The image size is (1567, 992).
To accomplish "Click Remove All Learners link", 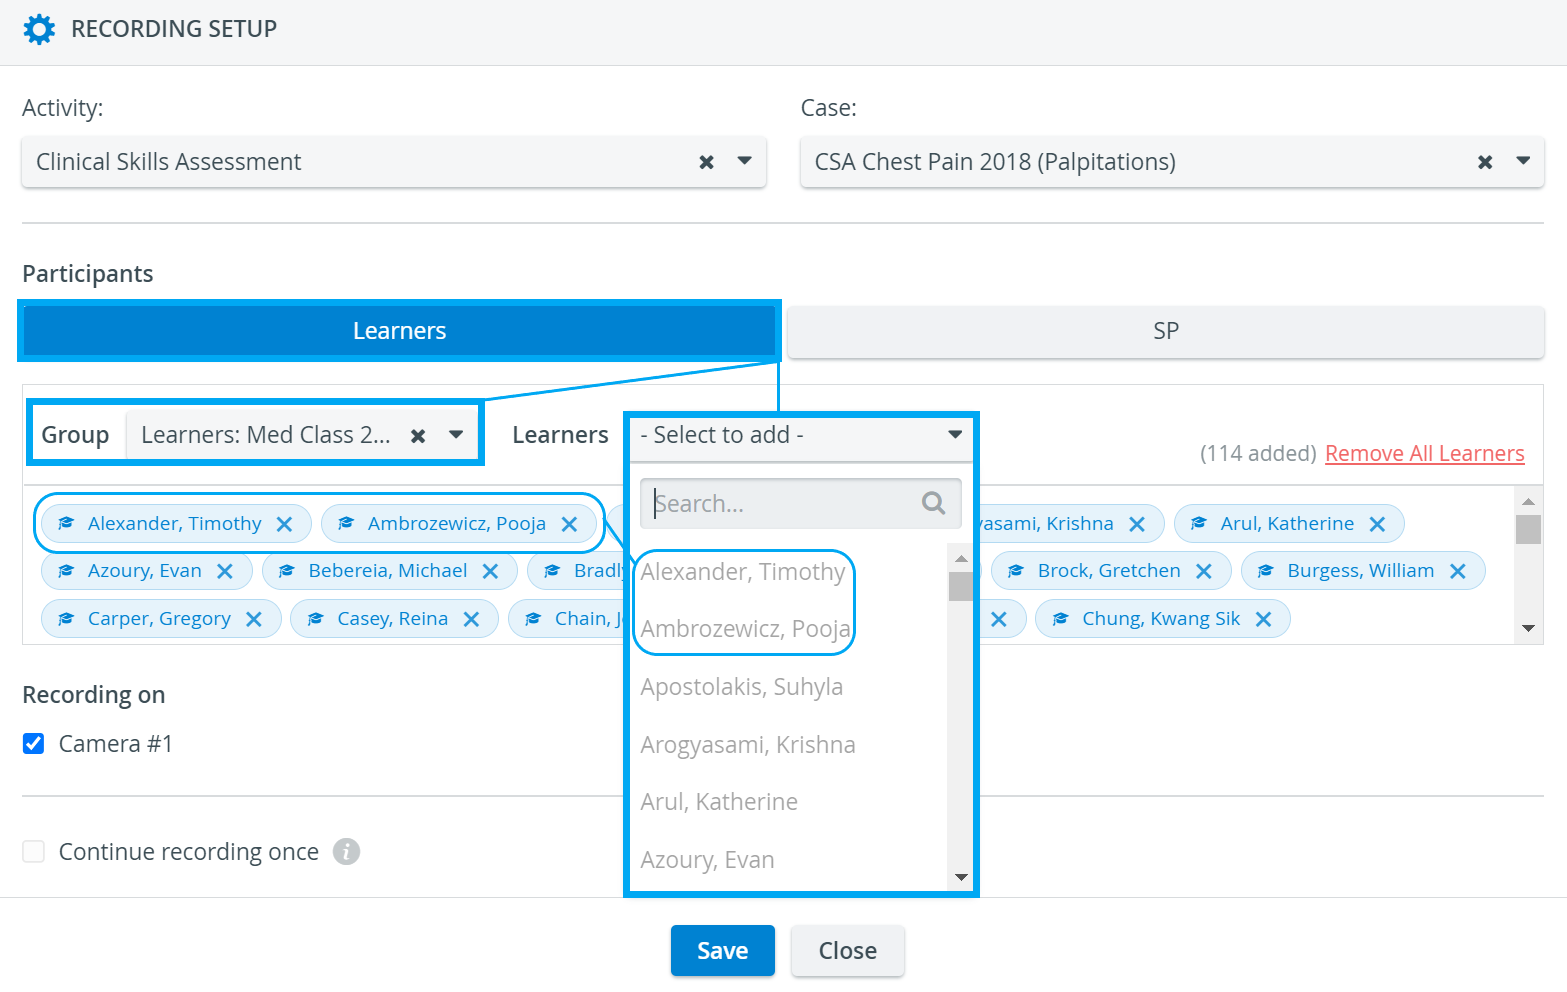I will tap(1424, 453).
